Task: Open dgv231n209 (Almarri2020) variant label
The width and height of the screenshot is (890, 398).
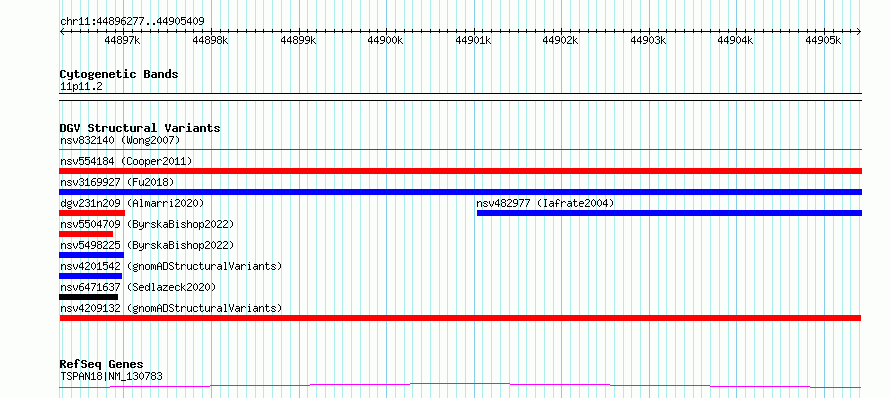Action: [x=132, y=203]
